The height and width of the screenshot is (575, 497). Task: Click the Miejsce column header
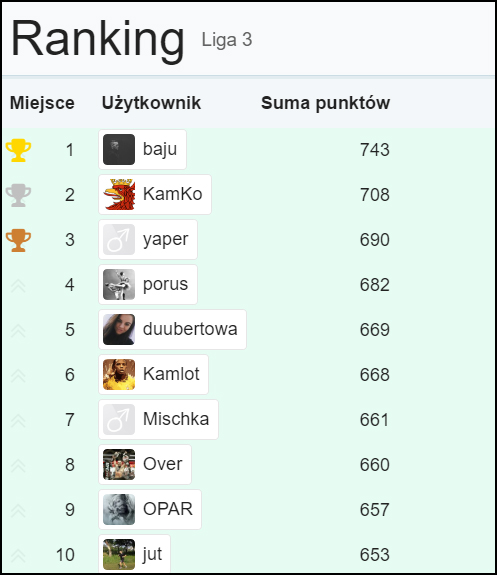[42, 103]
